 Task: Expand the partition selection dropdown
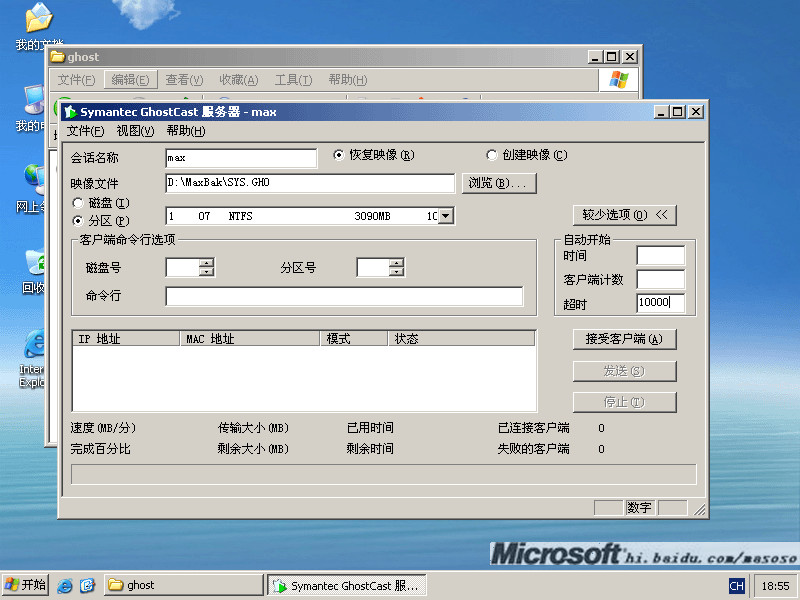click(446, 216)
